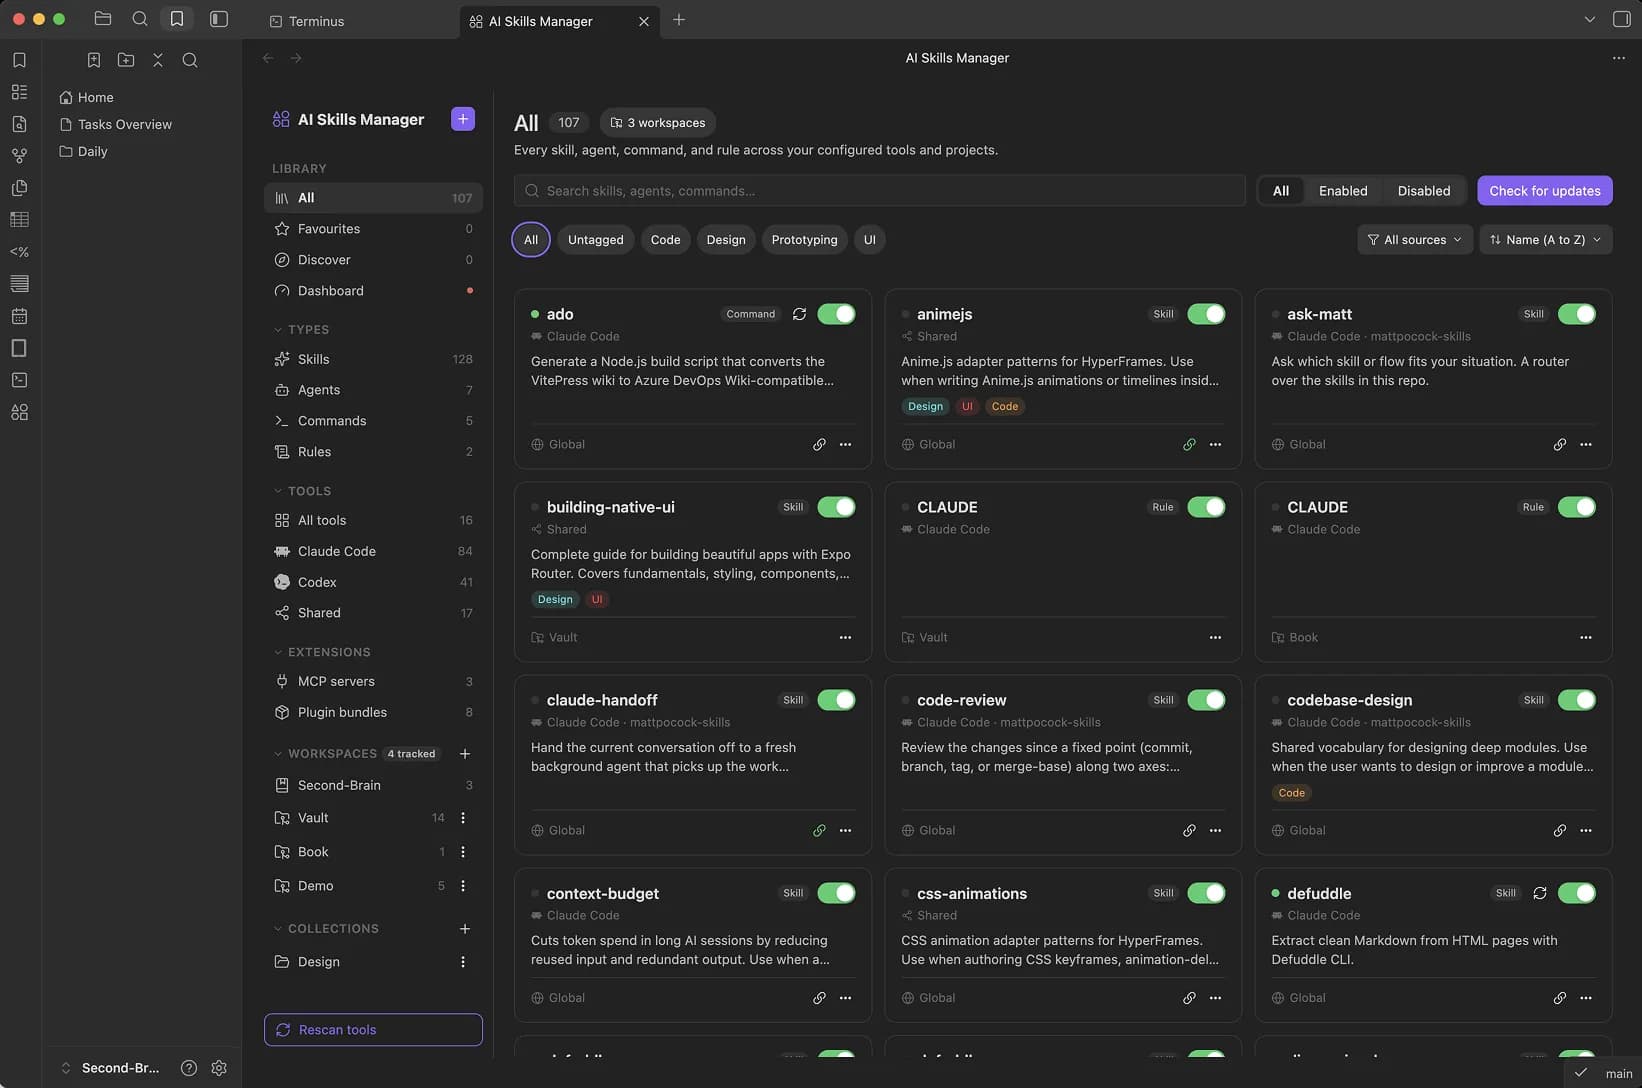This screenshot has width=1642, height=1088.
Task: Open the AI Skills Manager ribbon icon
Action: coord(19,412)
